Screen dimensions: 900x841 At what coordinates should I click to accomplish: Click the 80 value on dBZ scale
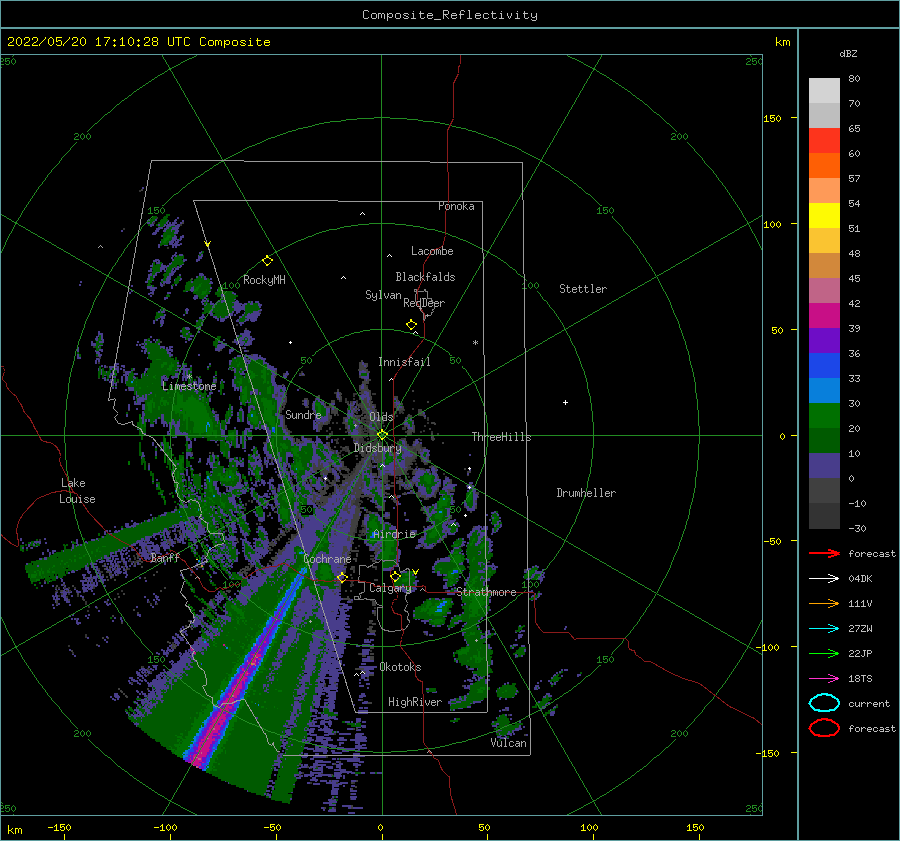point(854,79)
